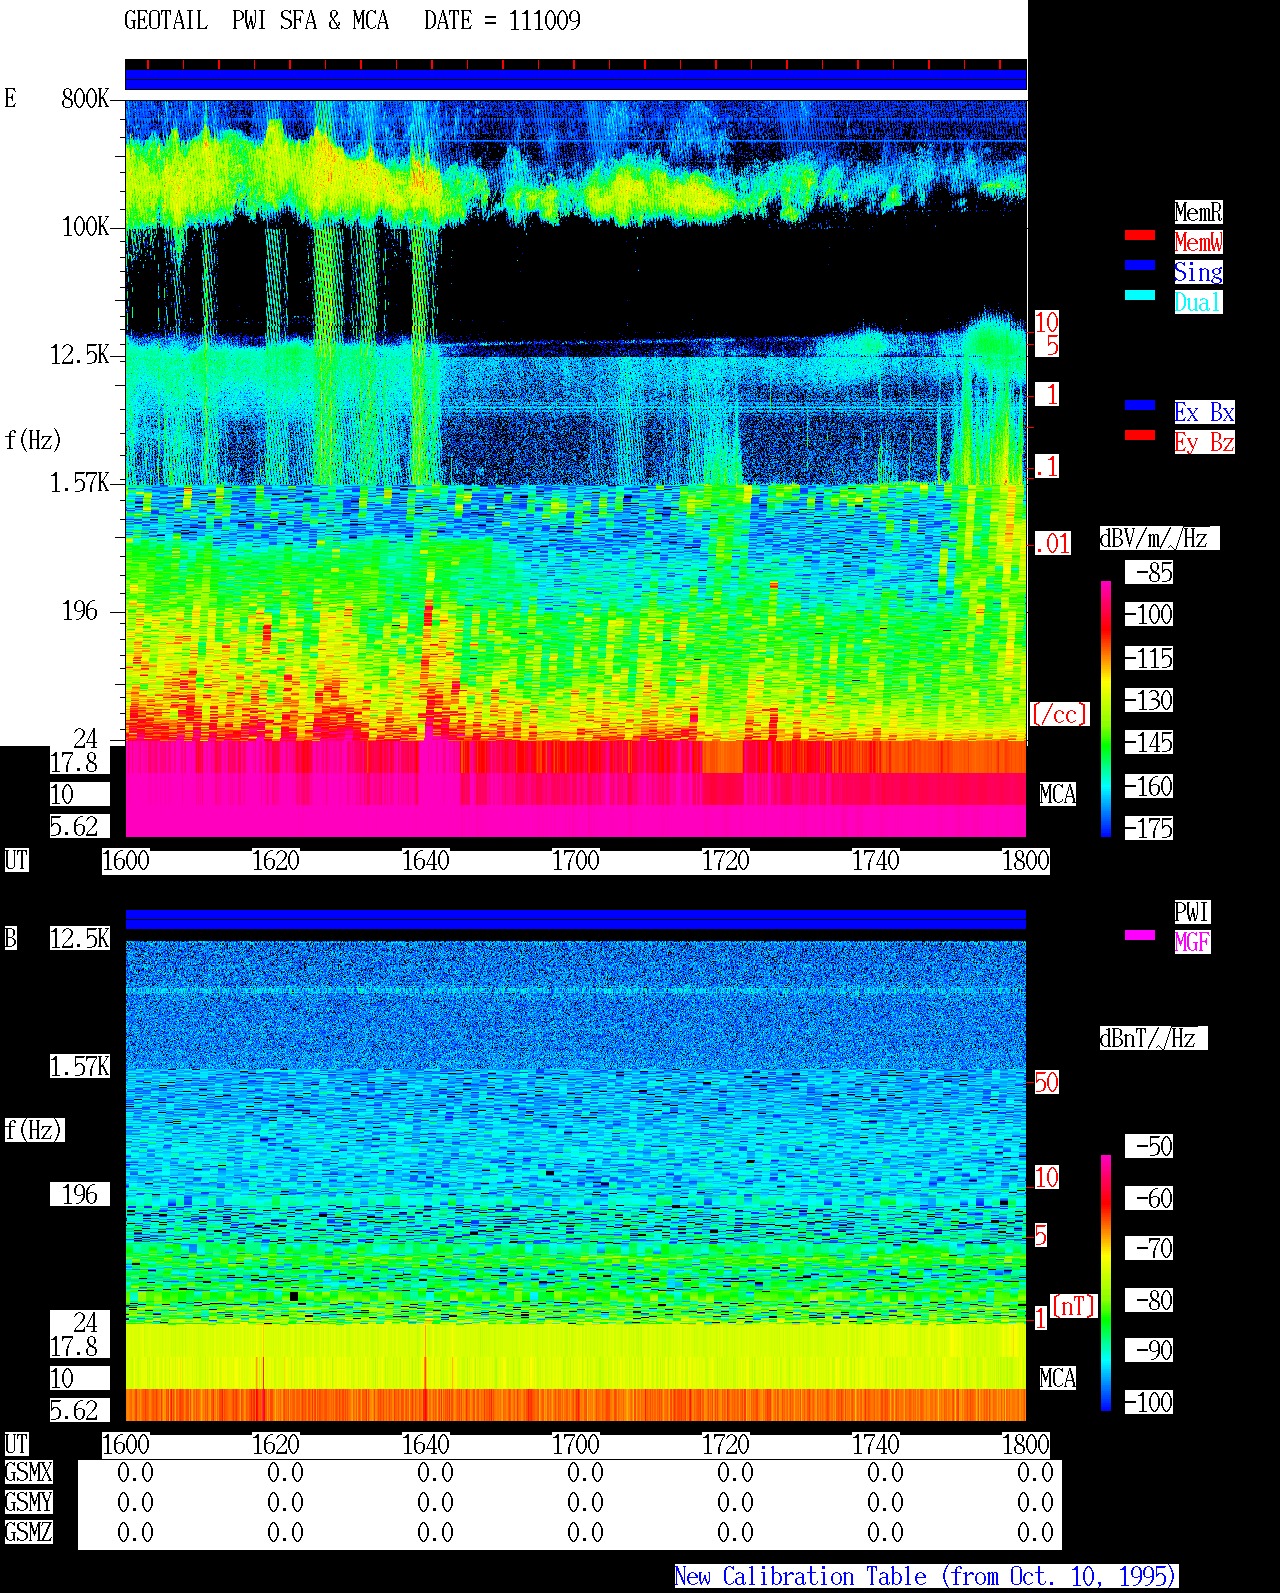Click the dBV/m/√Hz color scale bar

tap(1106, 708)
